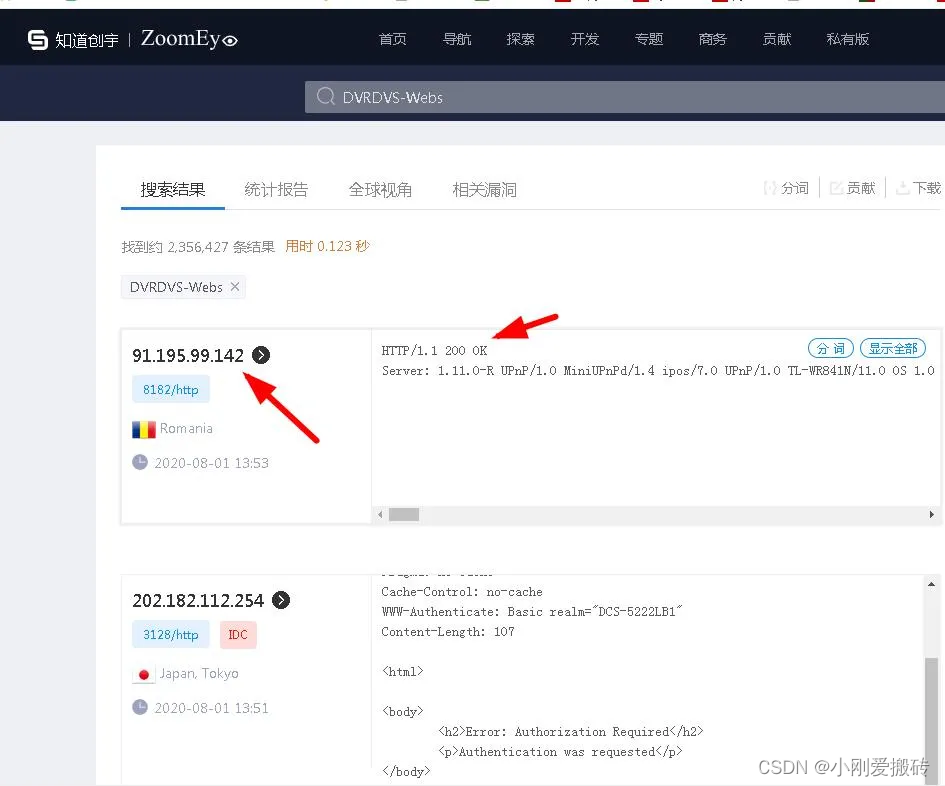Click the 下载 download option
Image resolution: width=945 pixels, height=786 pixels.
click(918, 188)
